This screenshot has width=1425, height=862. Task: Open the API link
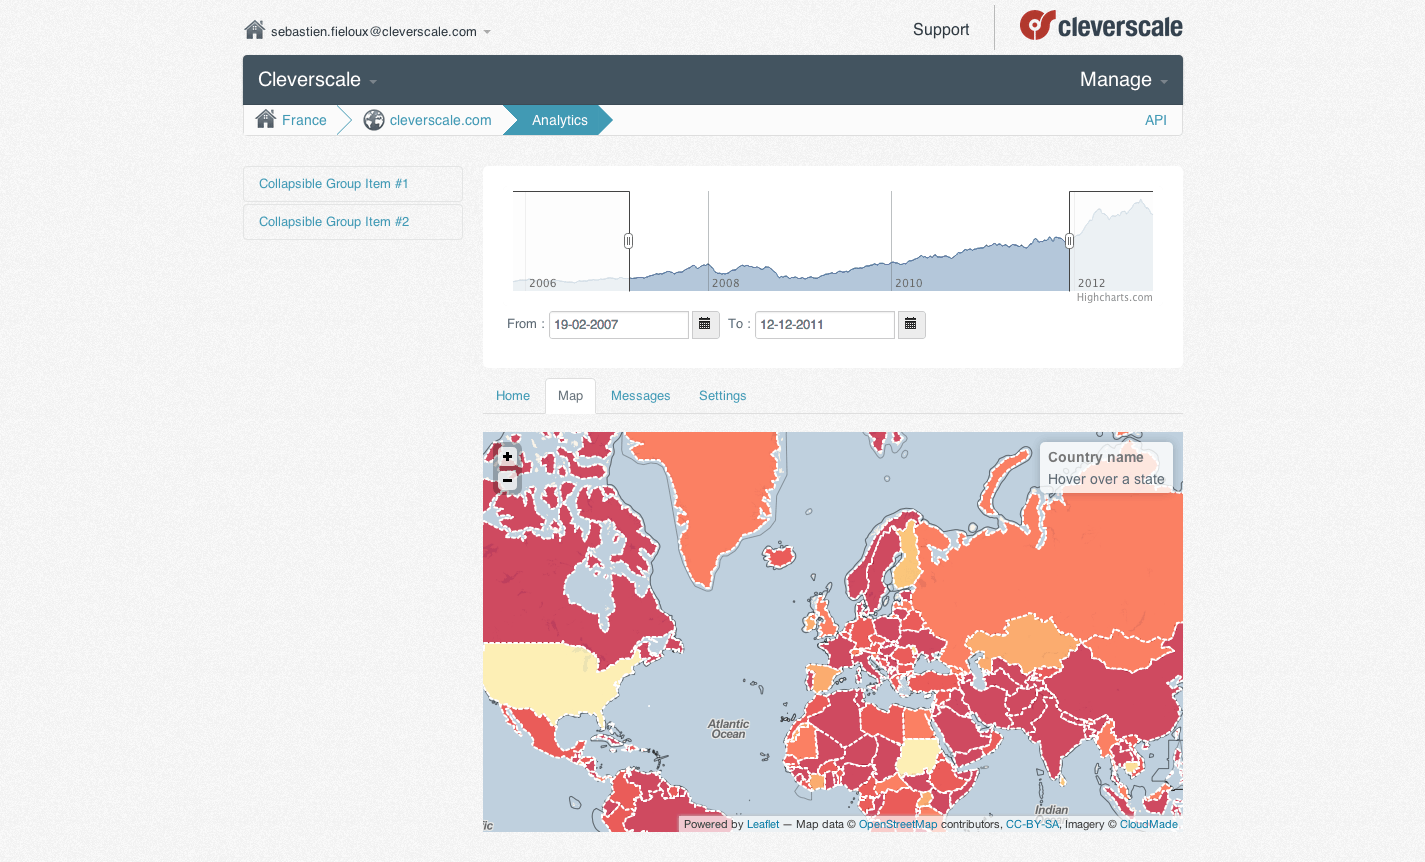(x=1156, y=120)
